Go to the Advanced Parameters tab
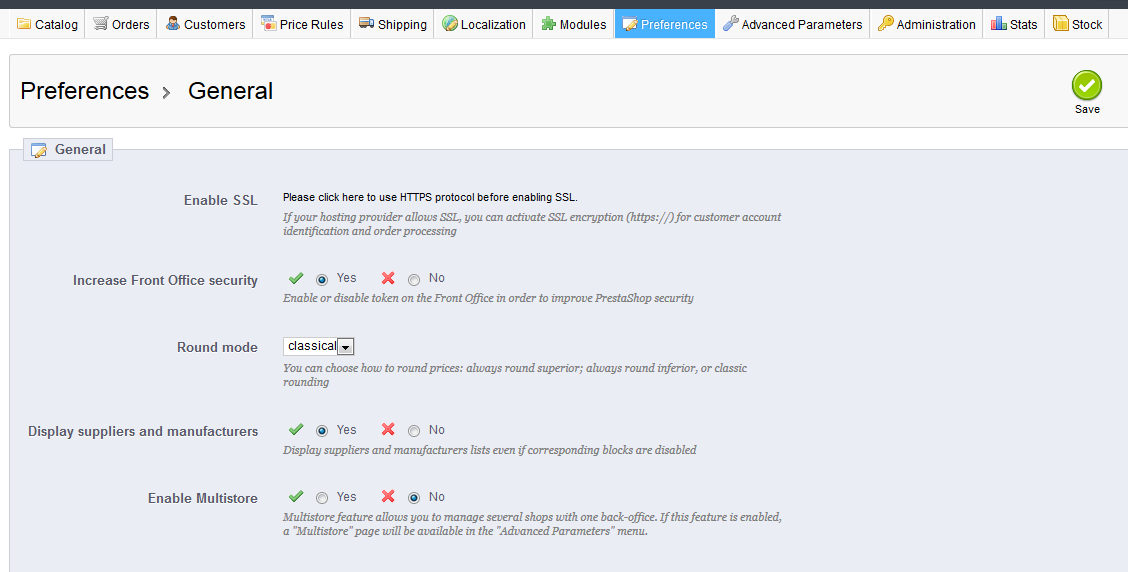 [x=792, y=24]
